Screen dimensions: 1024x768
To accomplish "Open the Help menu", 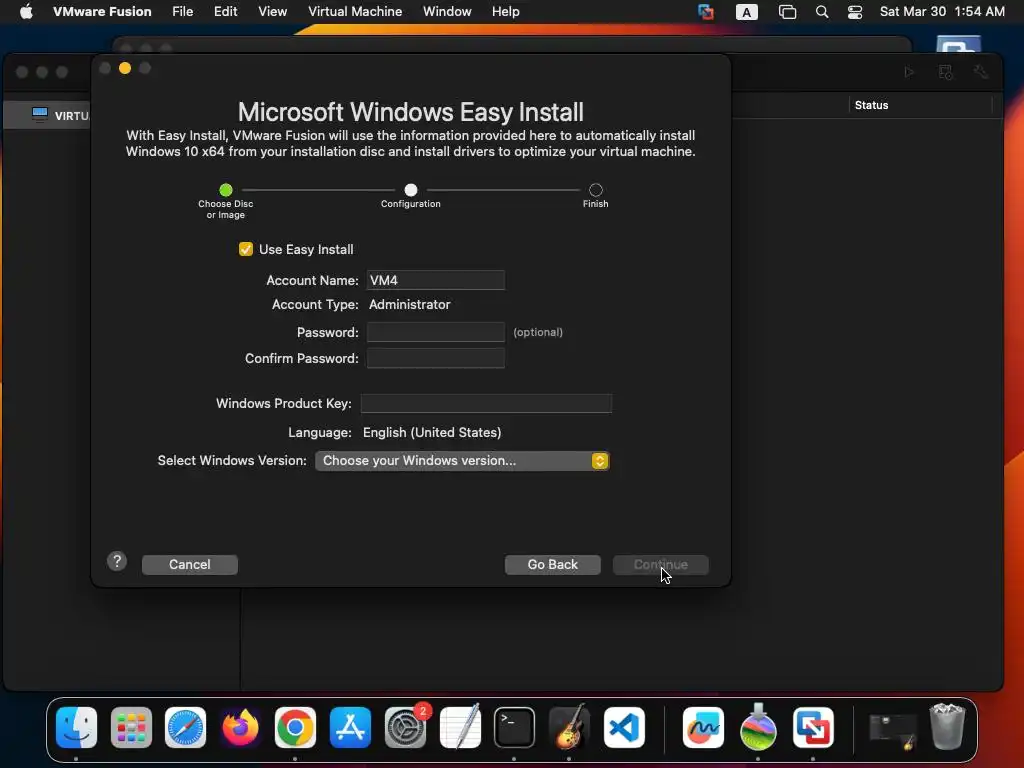I will 505,12.
